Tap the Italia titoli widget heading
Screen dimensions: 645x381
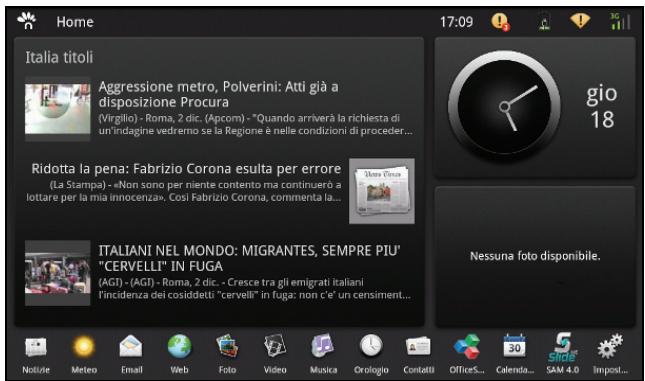[x=59, y=58]
